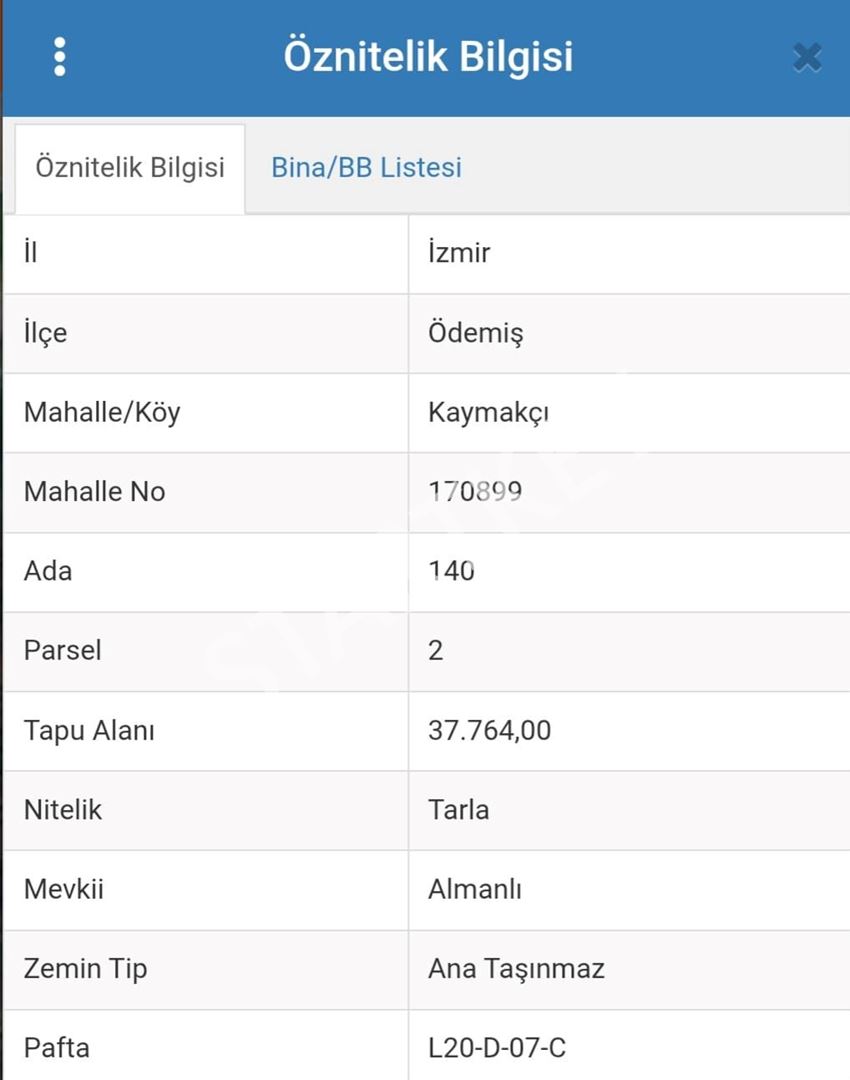850x1080 pixels.
Task: Select the Kaymakçı village value
Action: click(488, 413)
